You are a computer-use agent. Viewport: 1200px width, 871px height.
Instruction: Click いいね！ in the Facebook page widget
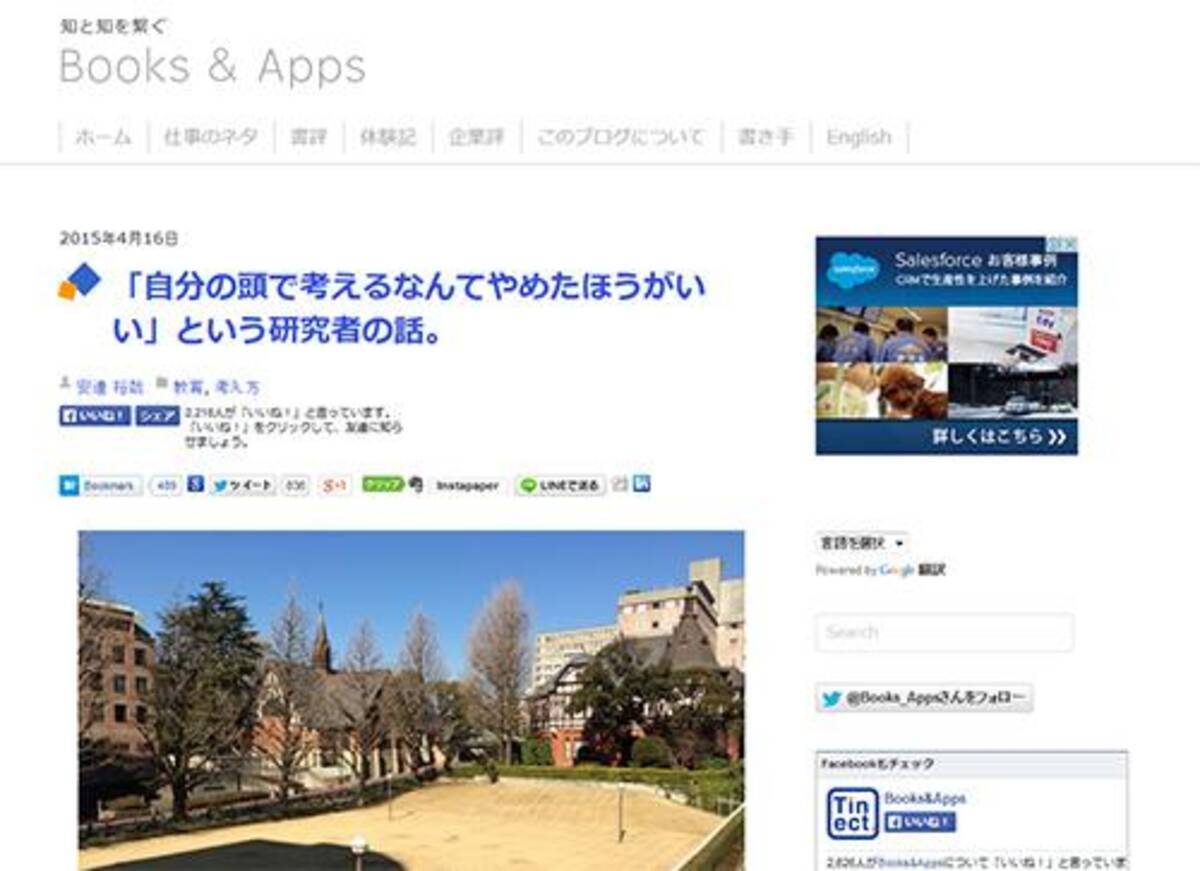click(x=921, y=822)
